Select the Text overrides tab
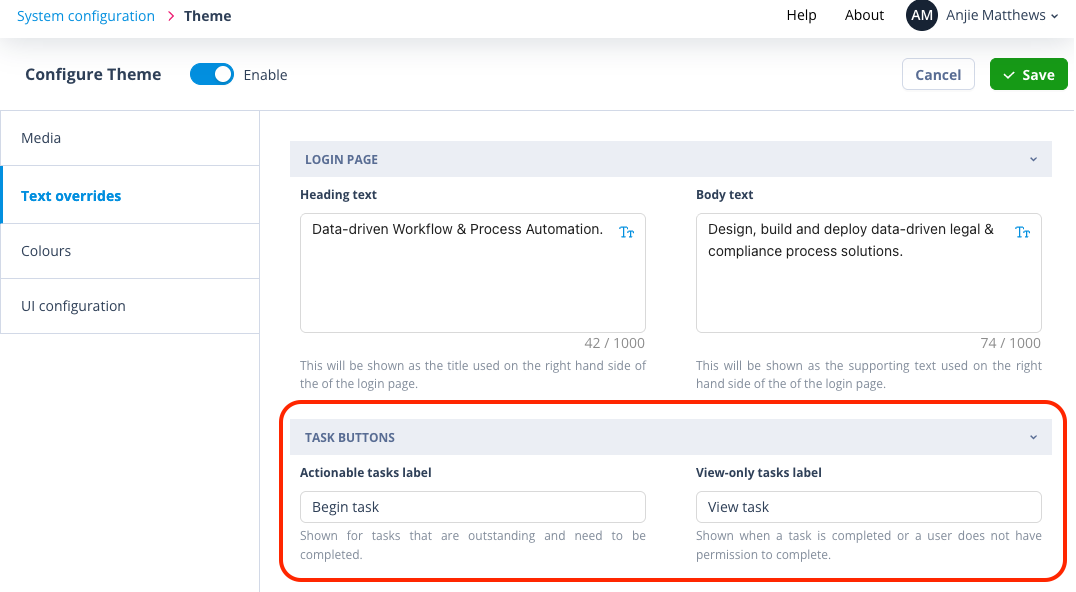The image size is (1076, 592). click(130, 196)
